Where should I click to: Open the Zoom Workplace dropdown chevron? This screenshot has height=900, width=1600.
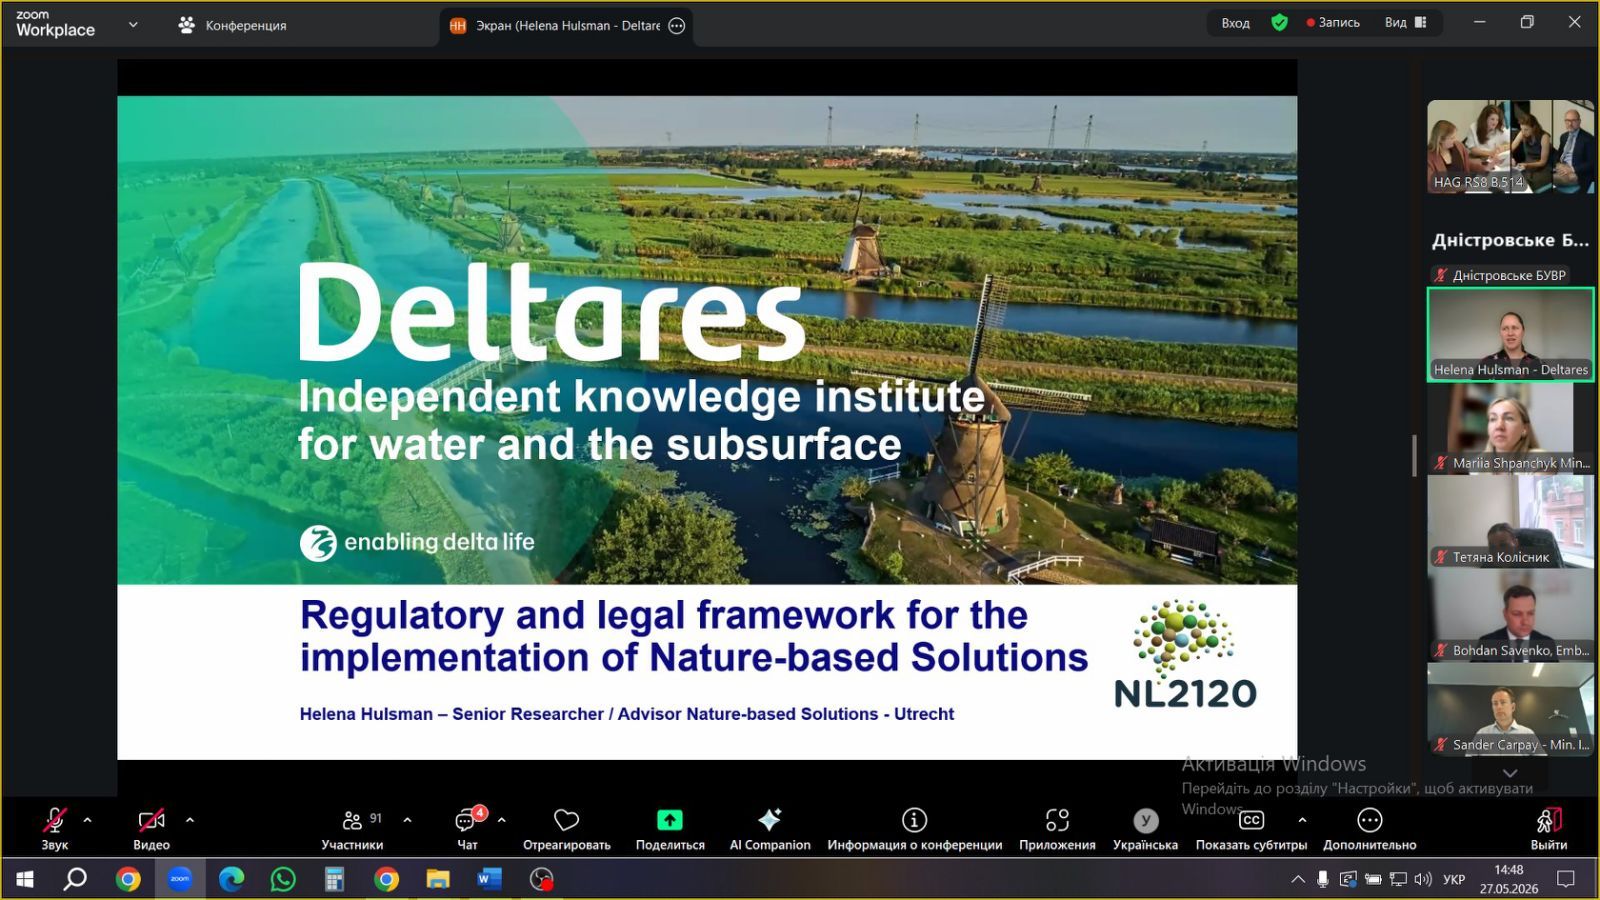click(x=133, y=25)
